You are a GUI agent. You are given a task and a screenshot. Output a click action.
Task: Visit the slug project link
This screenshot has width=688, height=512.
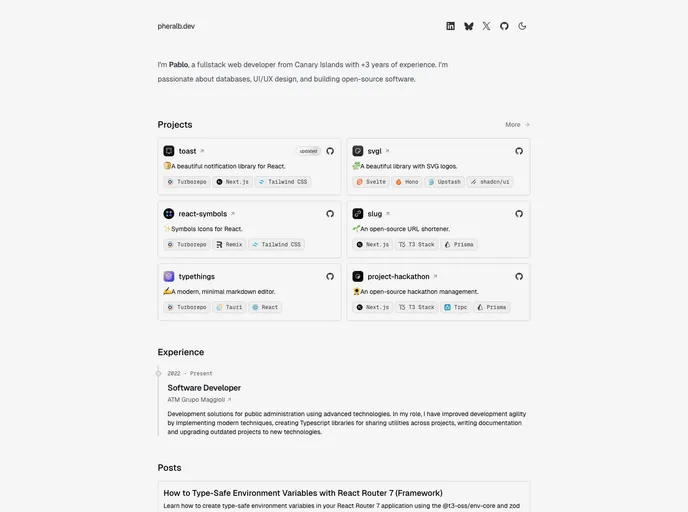coord(379,214)
